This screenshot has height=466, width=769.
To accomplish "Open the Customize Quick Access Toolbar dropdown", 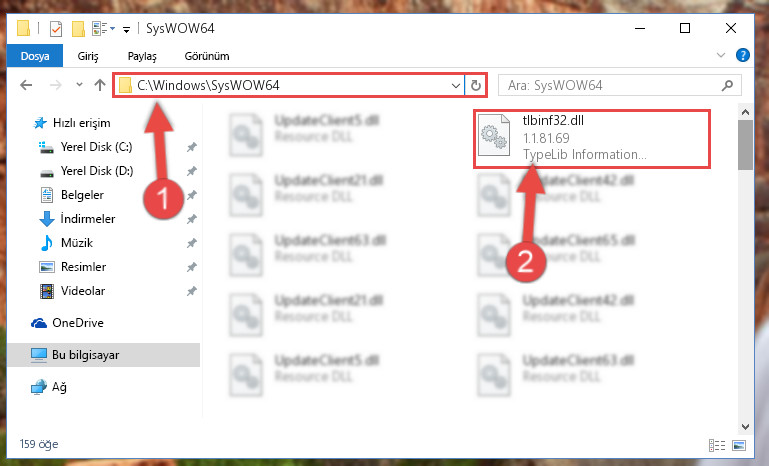I will [x=127, y=30].
